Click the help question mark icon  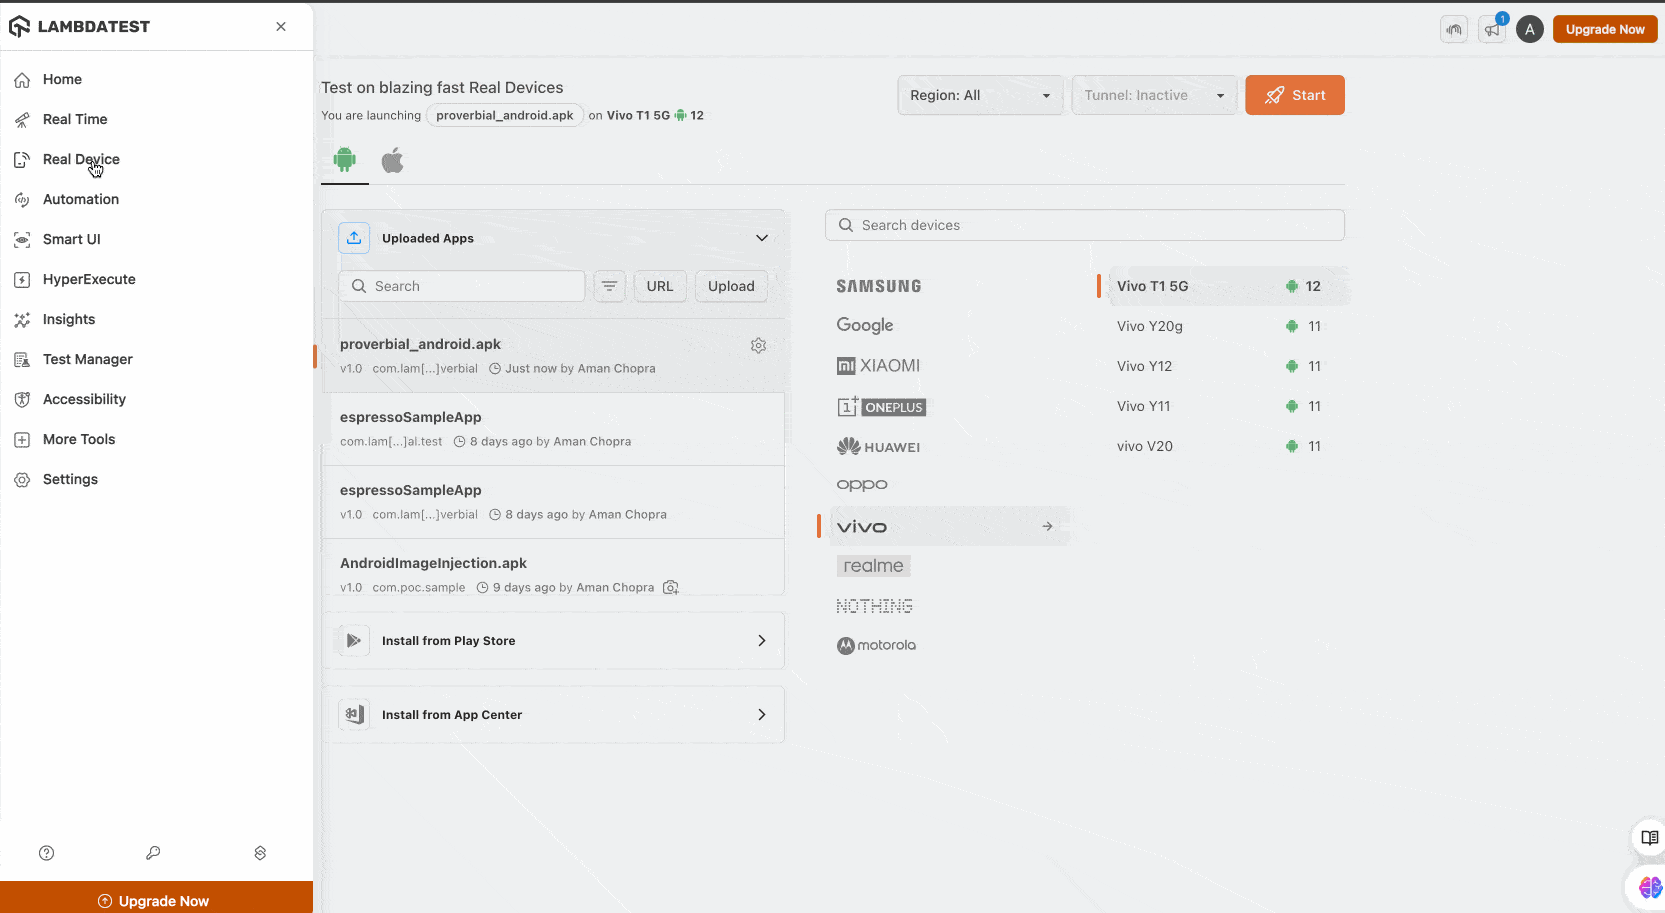tap(46, 853)
